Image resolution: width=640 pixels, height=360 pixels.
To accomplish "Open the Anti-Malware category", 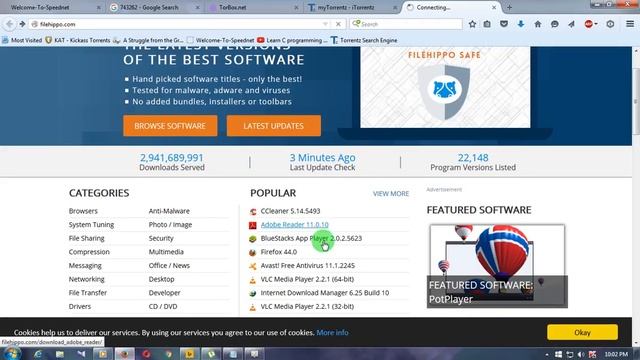I will pyautogui.click(x=169, y=211).
